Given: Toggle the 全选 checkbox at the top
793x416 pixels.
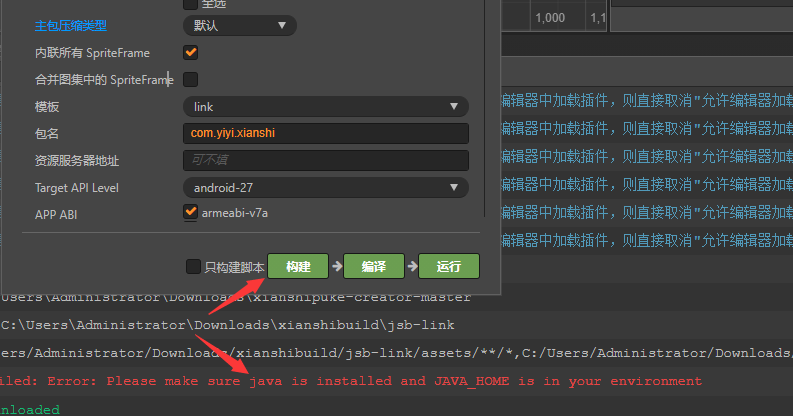Looking at the screenshot, I should 191,4.
